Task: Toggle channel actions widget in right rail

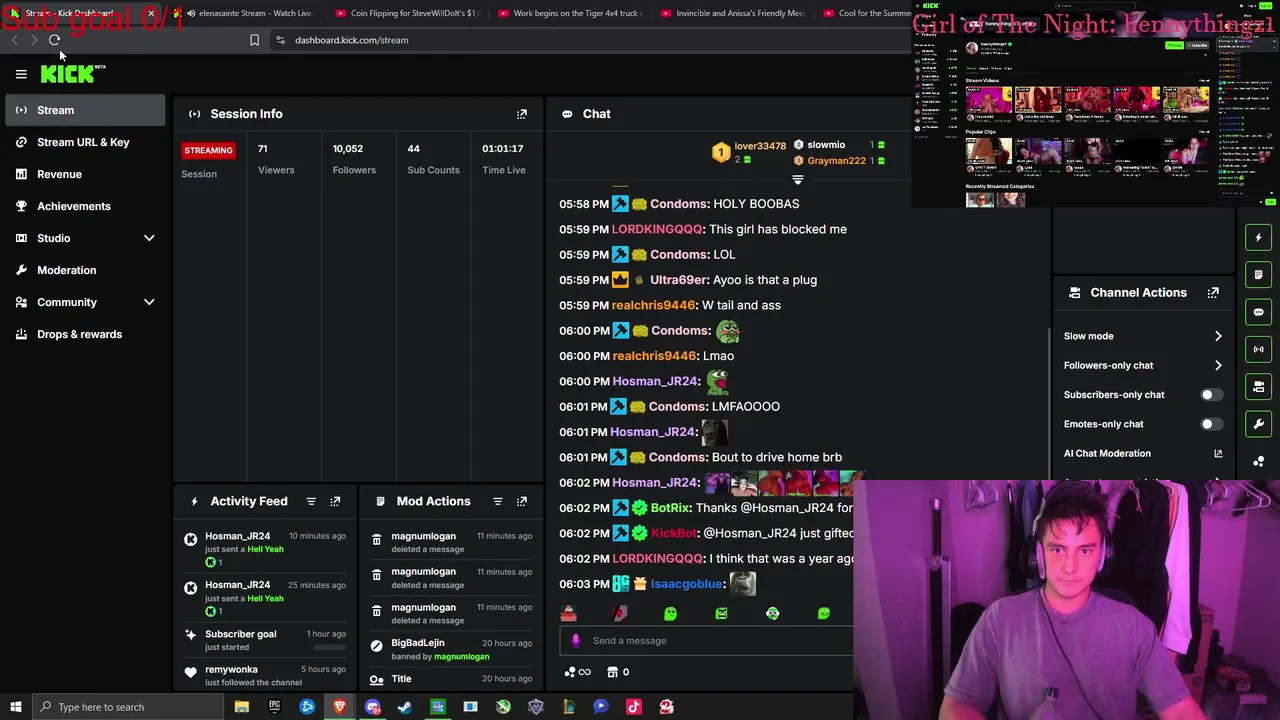Action: 1259,387
